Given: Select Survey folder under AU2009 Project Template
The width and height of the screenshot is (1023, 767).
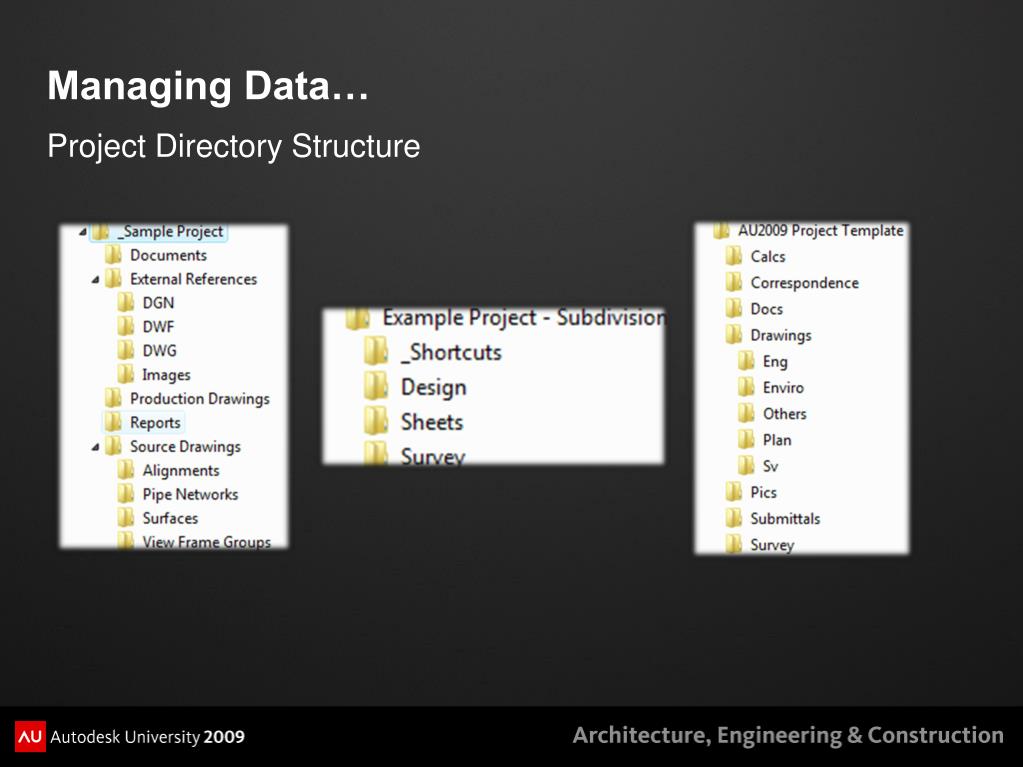Looking at the screenshot, I should [x=772, y=545].
